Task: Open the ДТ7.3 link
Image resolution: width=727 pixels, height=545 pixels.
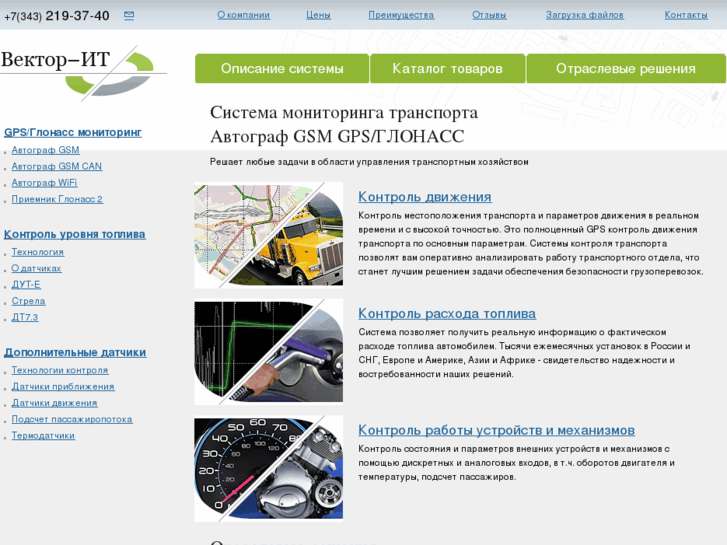Action: (25, 317)
